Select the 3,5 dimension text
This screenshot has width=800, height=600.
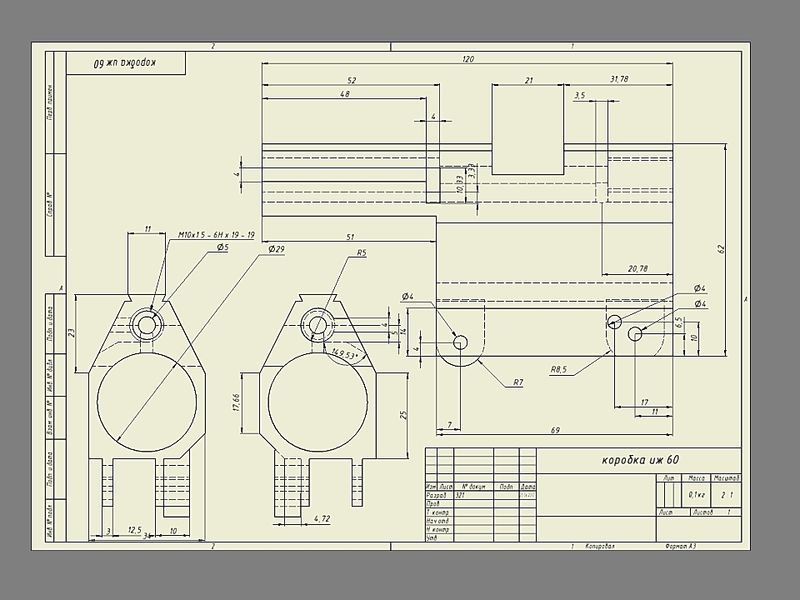pyautogui.click(x=580, y=95)
